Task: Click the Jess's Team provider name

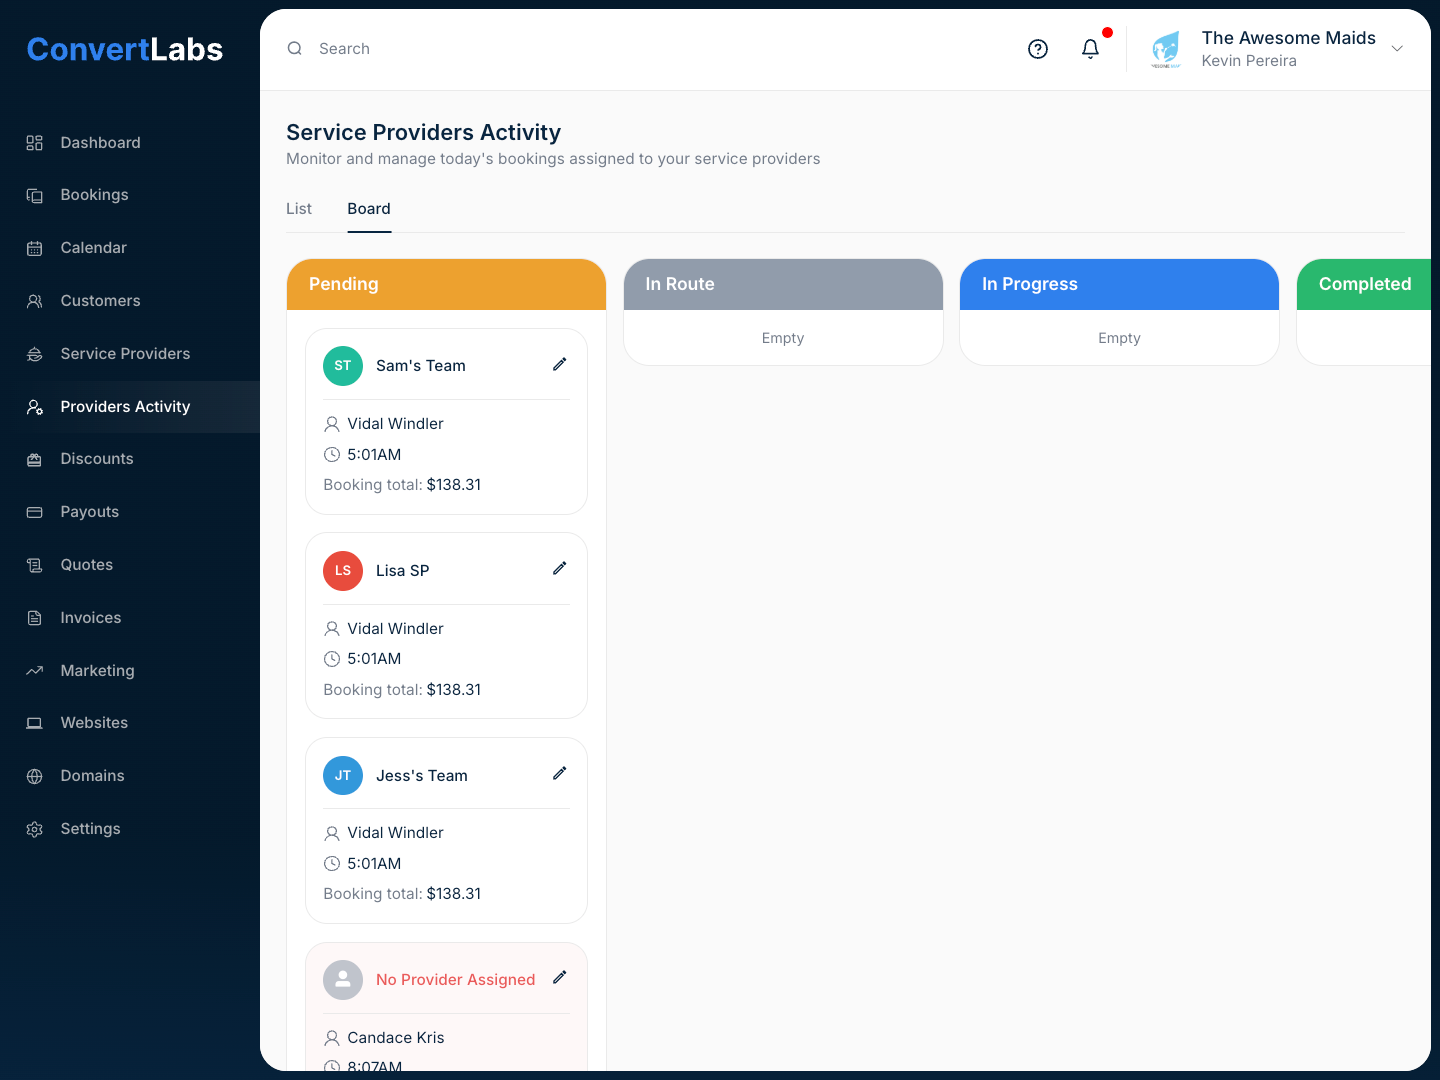Action: [x=422, y=776]
